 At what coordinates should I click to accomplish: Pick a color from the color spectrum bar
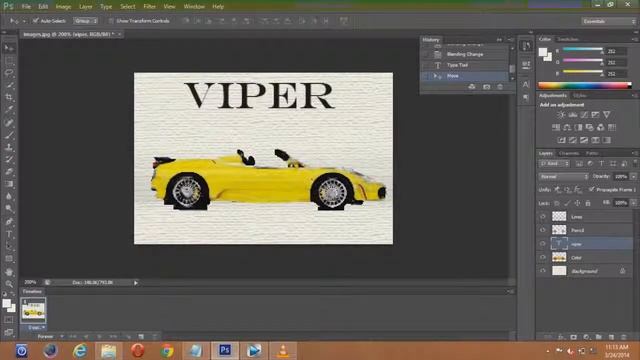pyautogui.click(x=584, y=85)
